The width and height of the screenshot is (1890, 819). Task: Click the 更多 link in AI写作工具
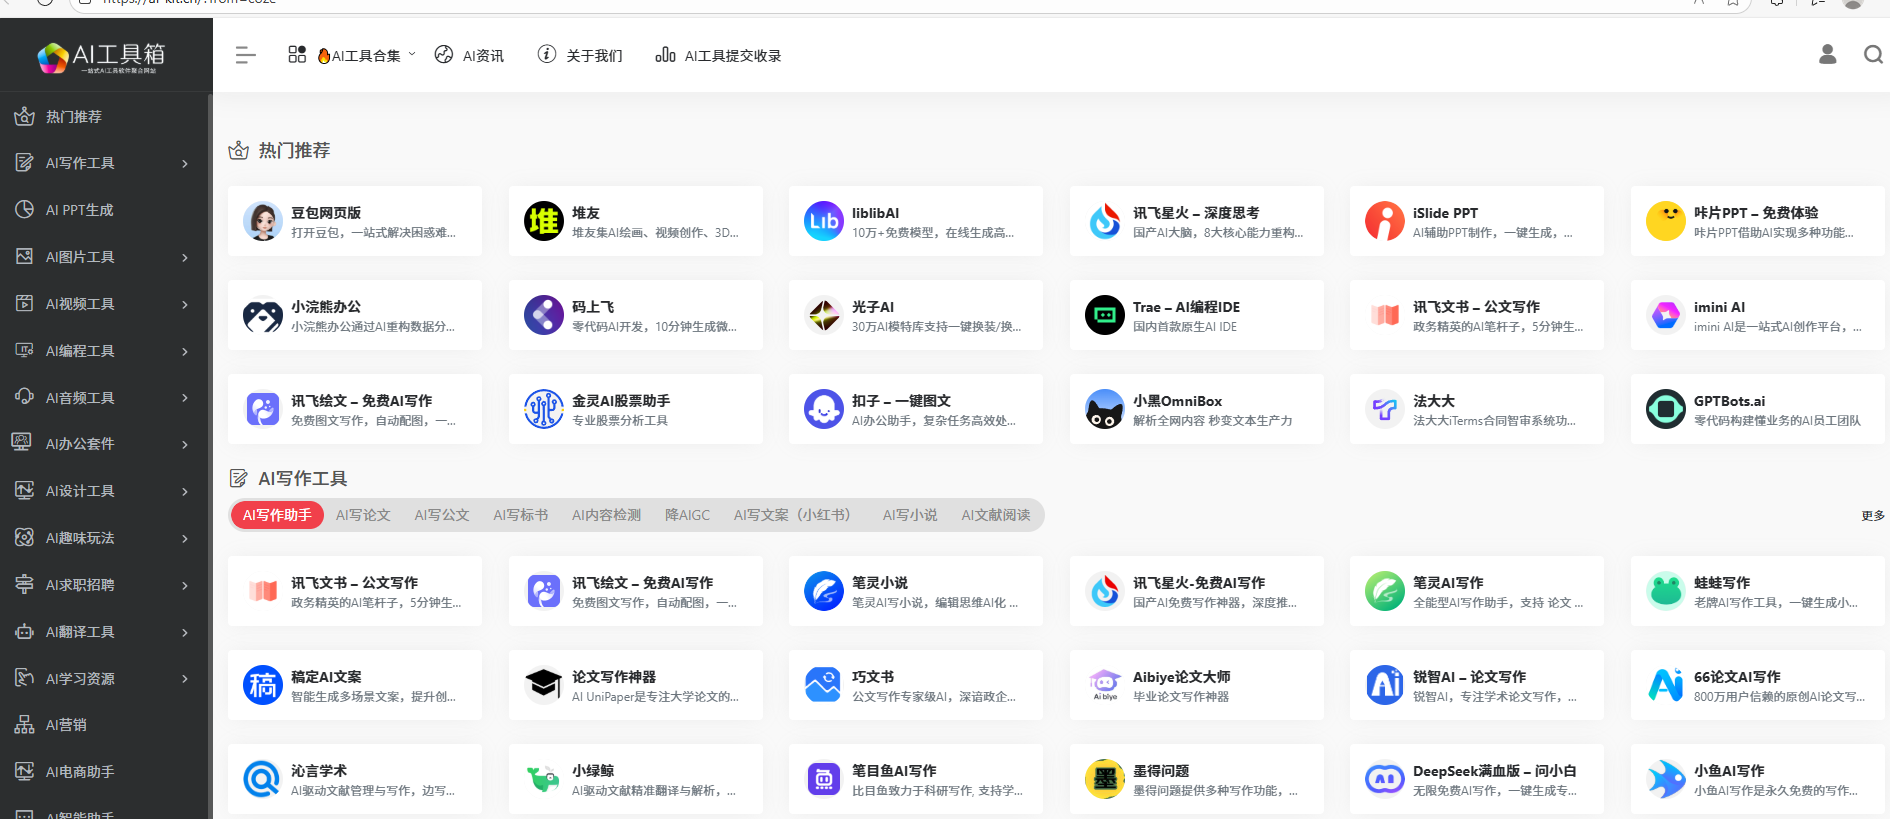[x=1873, y=516]
